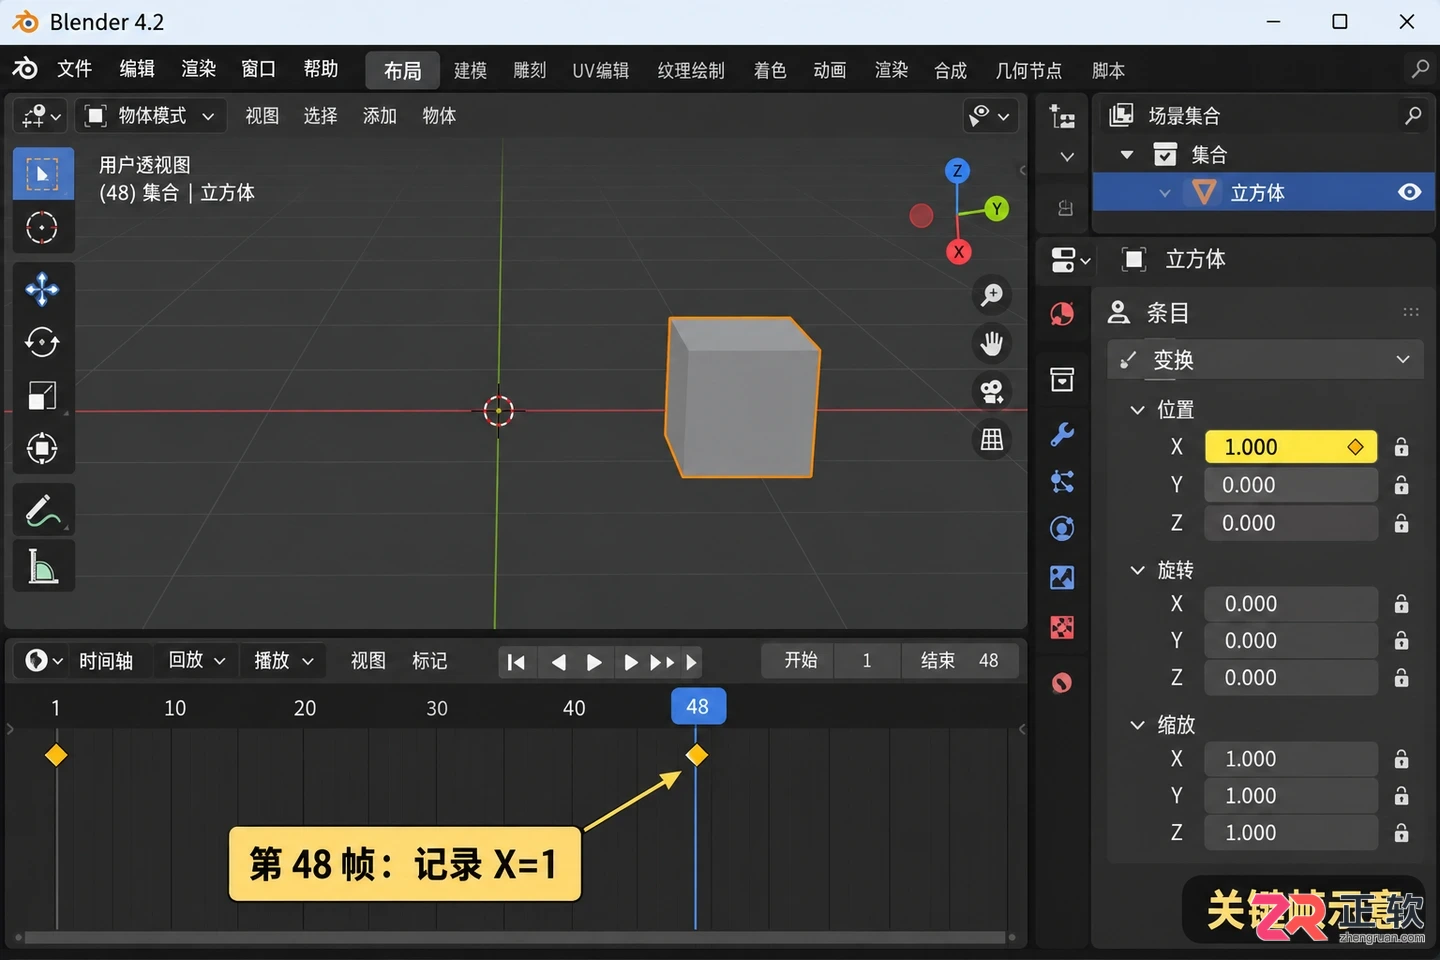The width and height of the screenshot is (1440, 960).
Task: Open the 物体模式 mode dropdown
Action: click(151, 116)
